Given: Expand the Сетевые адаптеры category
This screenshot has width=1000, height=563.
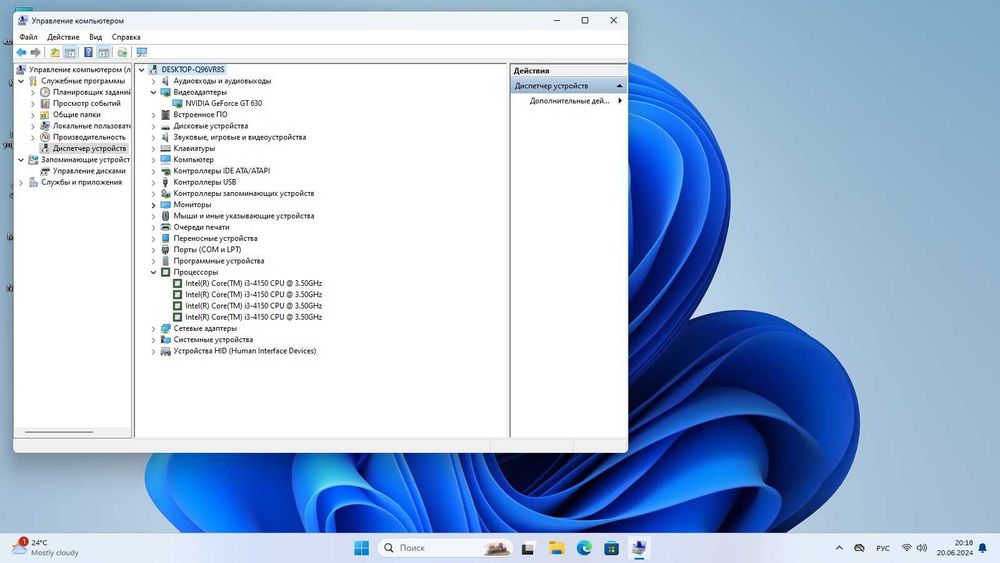Looking at the screenshot, I should point(154,328).
